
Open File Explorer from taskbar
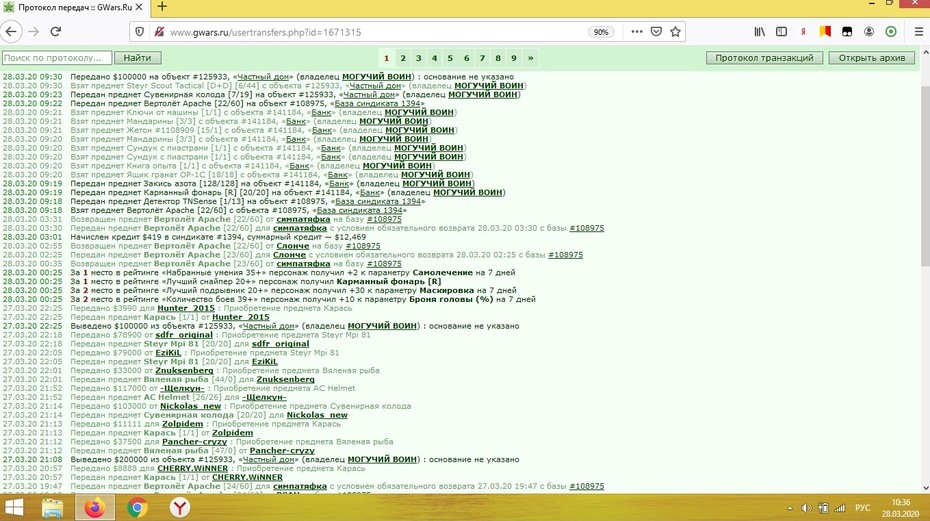[x=52, y=508]
